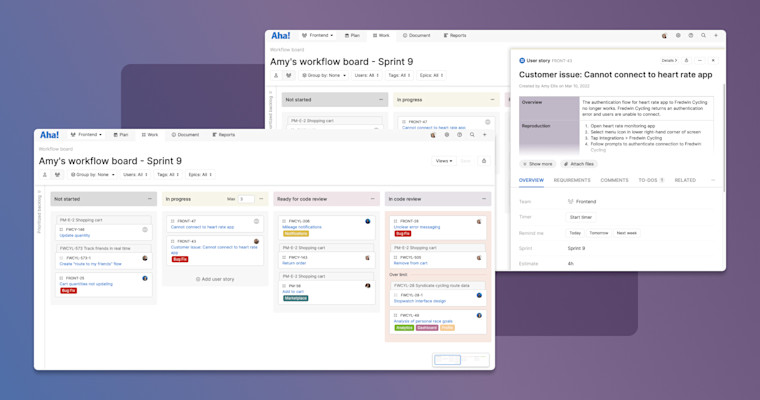Edit Max limit field in In progress column

tap(246, 199)
